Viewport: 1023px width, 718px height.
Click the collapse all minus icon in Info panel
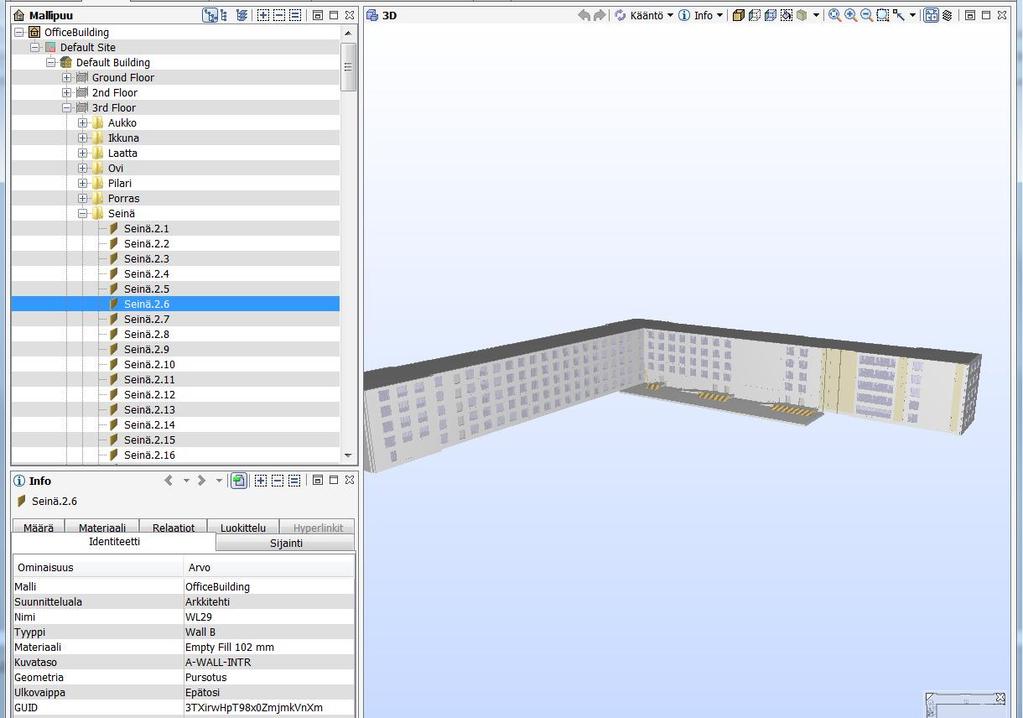coord(277,481)
